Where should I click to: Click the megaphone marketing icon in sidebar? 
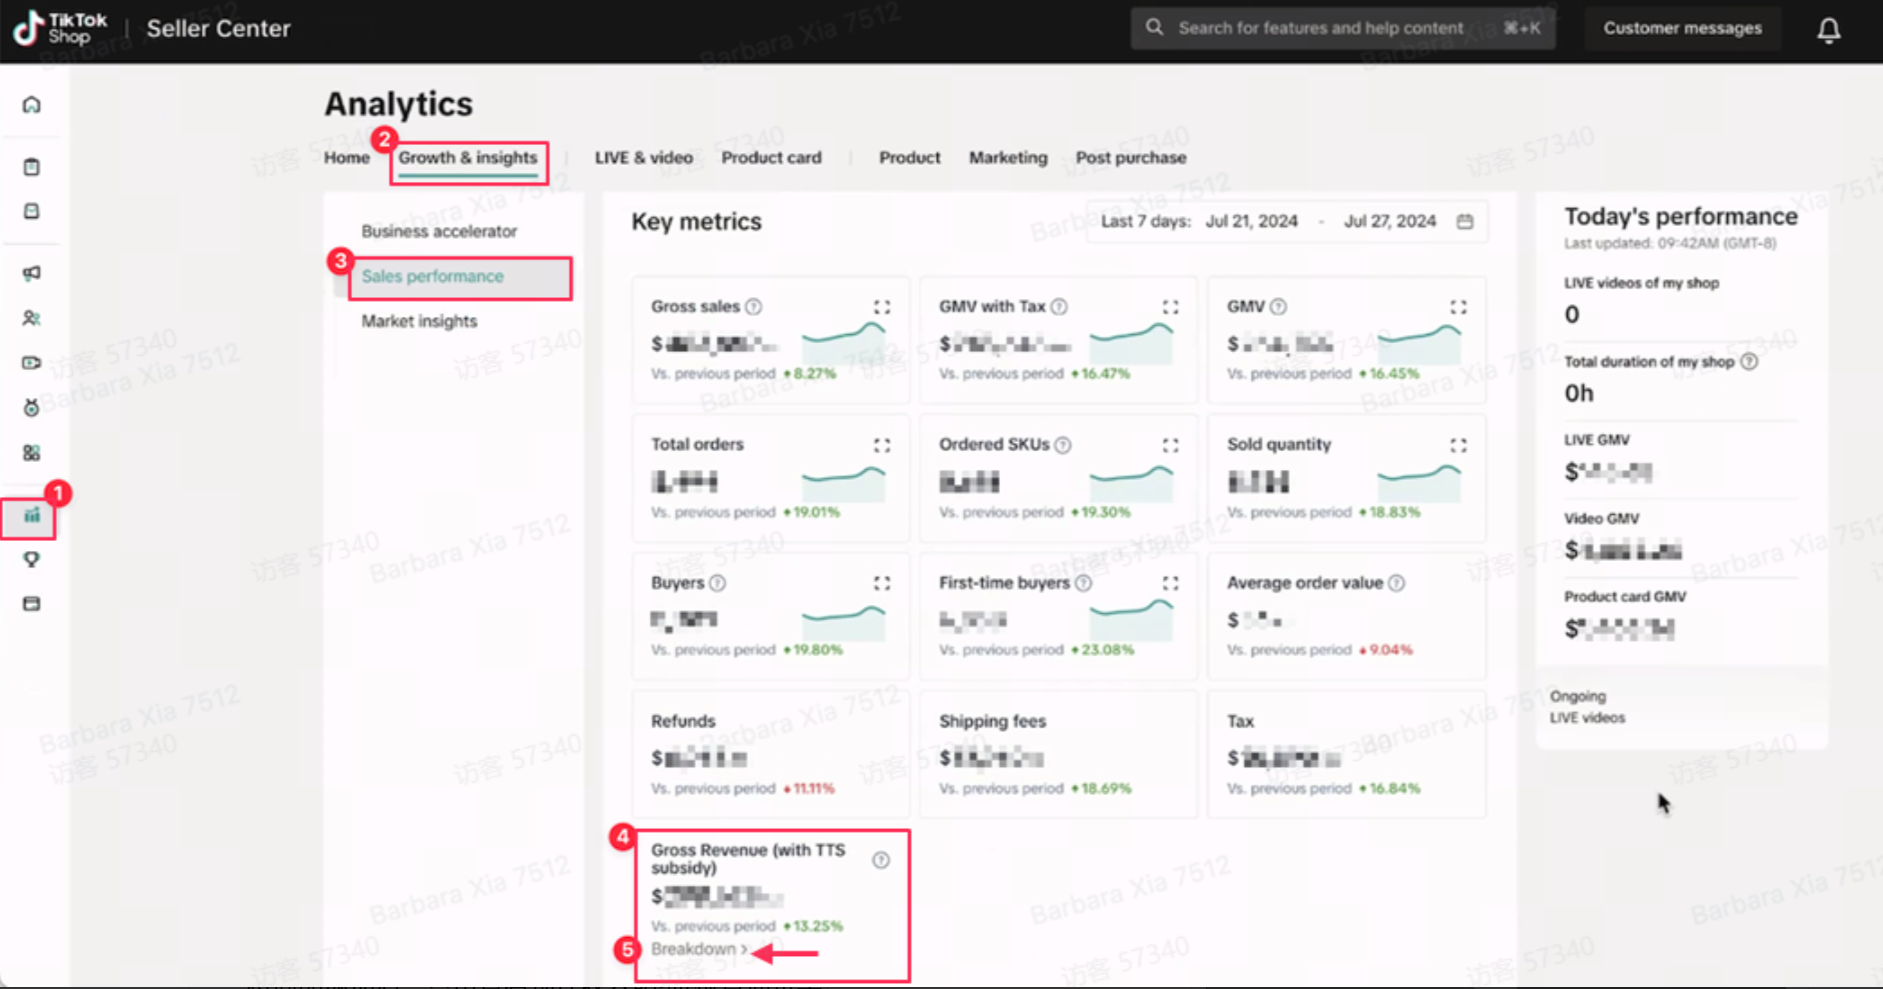pos(32,273)
